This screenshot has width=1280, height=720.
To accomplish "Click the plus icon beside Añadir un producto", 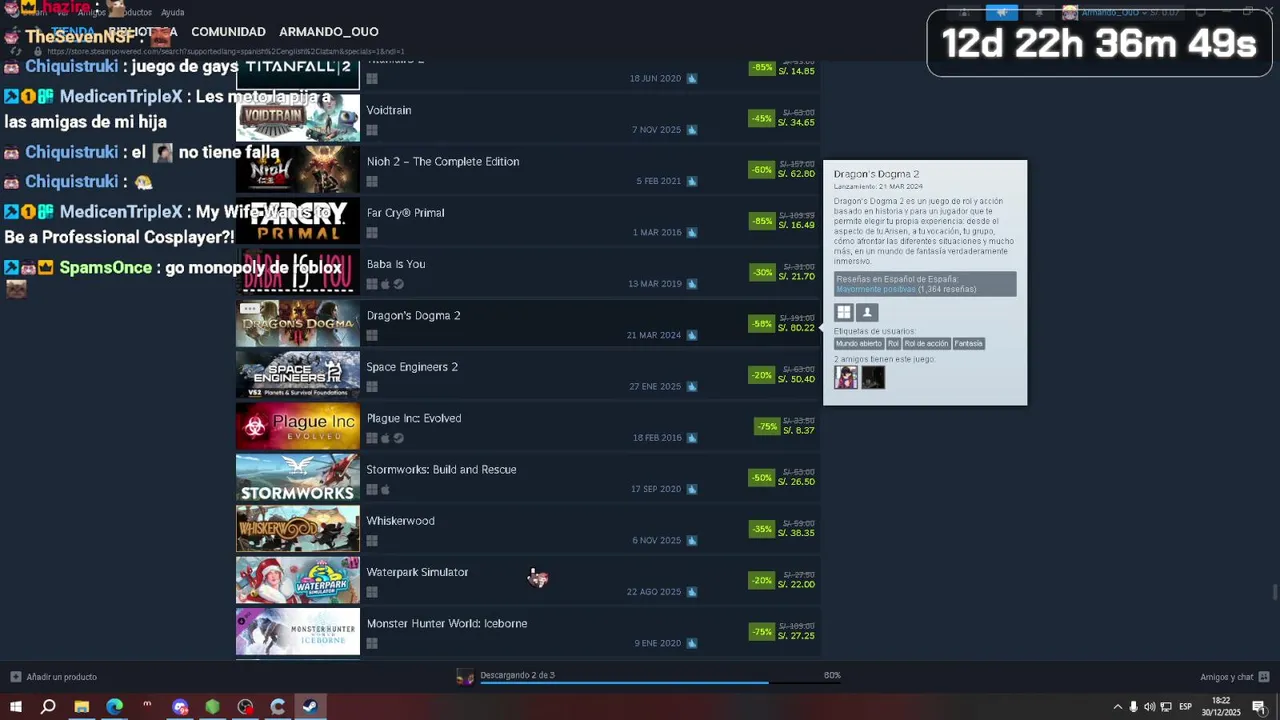I will (15, 677).
